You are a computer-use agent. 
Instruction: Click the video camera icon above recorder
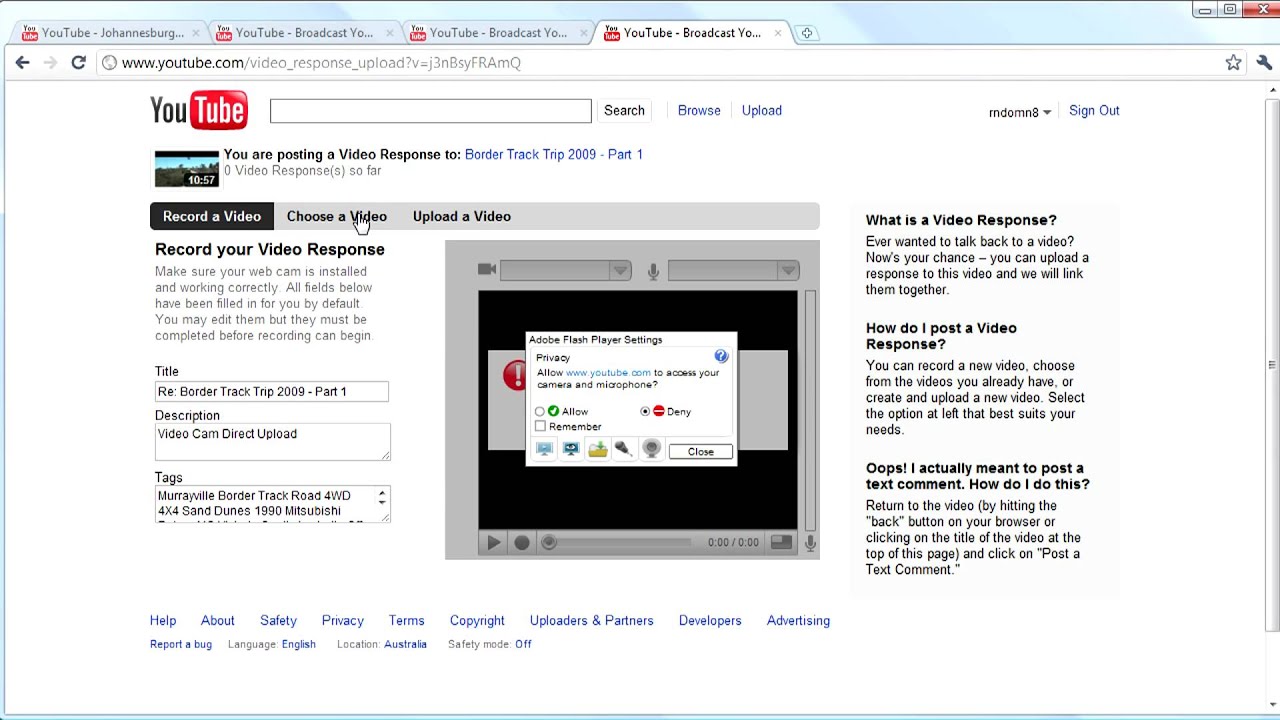pos(487,269)
